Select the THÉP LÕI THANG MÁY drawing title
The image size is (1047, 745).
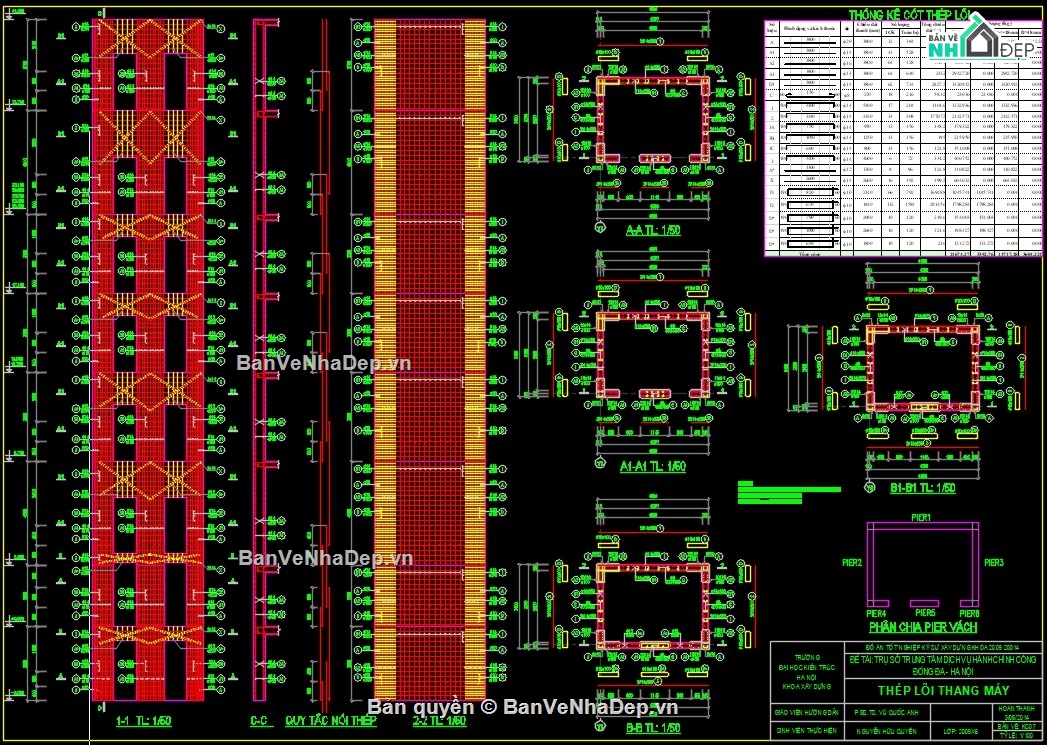(943, 691)
